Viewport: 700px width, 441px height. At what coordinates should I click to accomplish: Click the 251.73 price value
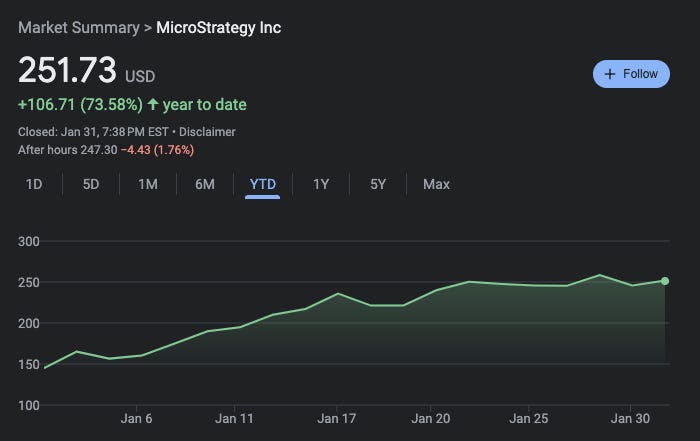pyautogui.click(x=67, y=70)
